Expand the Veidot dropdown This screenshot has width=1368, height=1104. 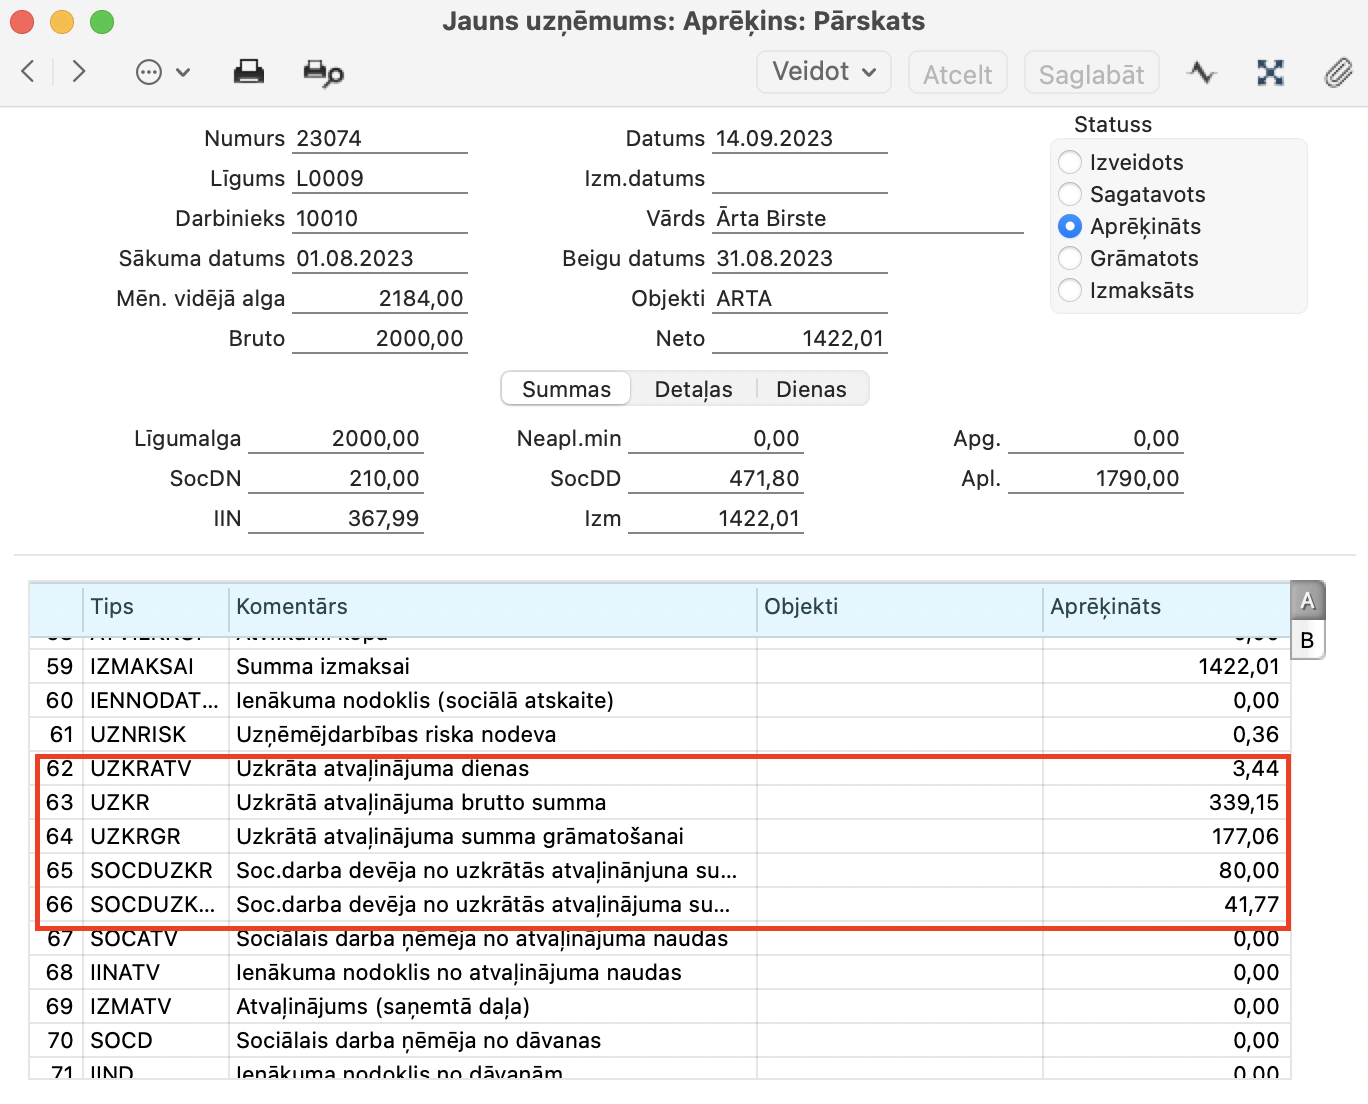coord(824,72)
